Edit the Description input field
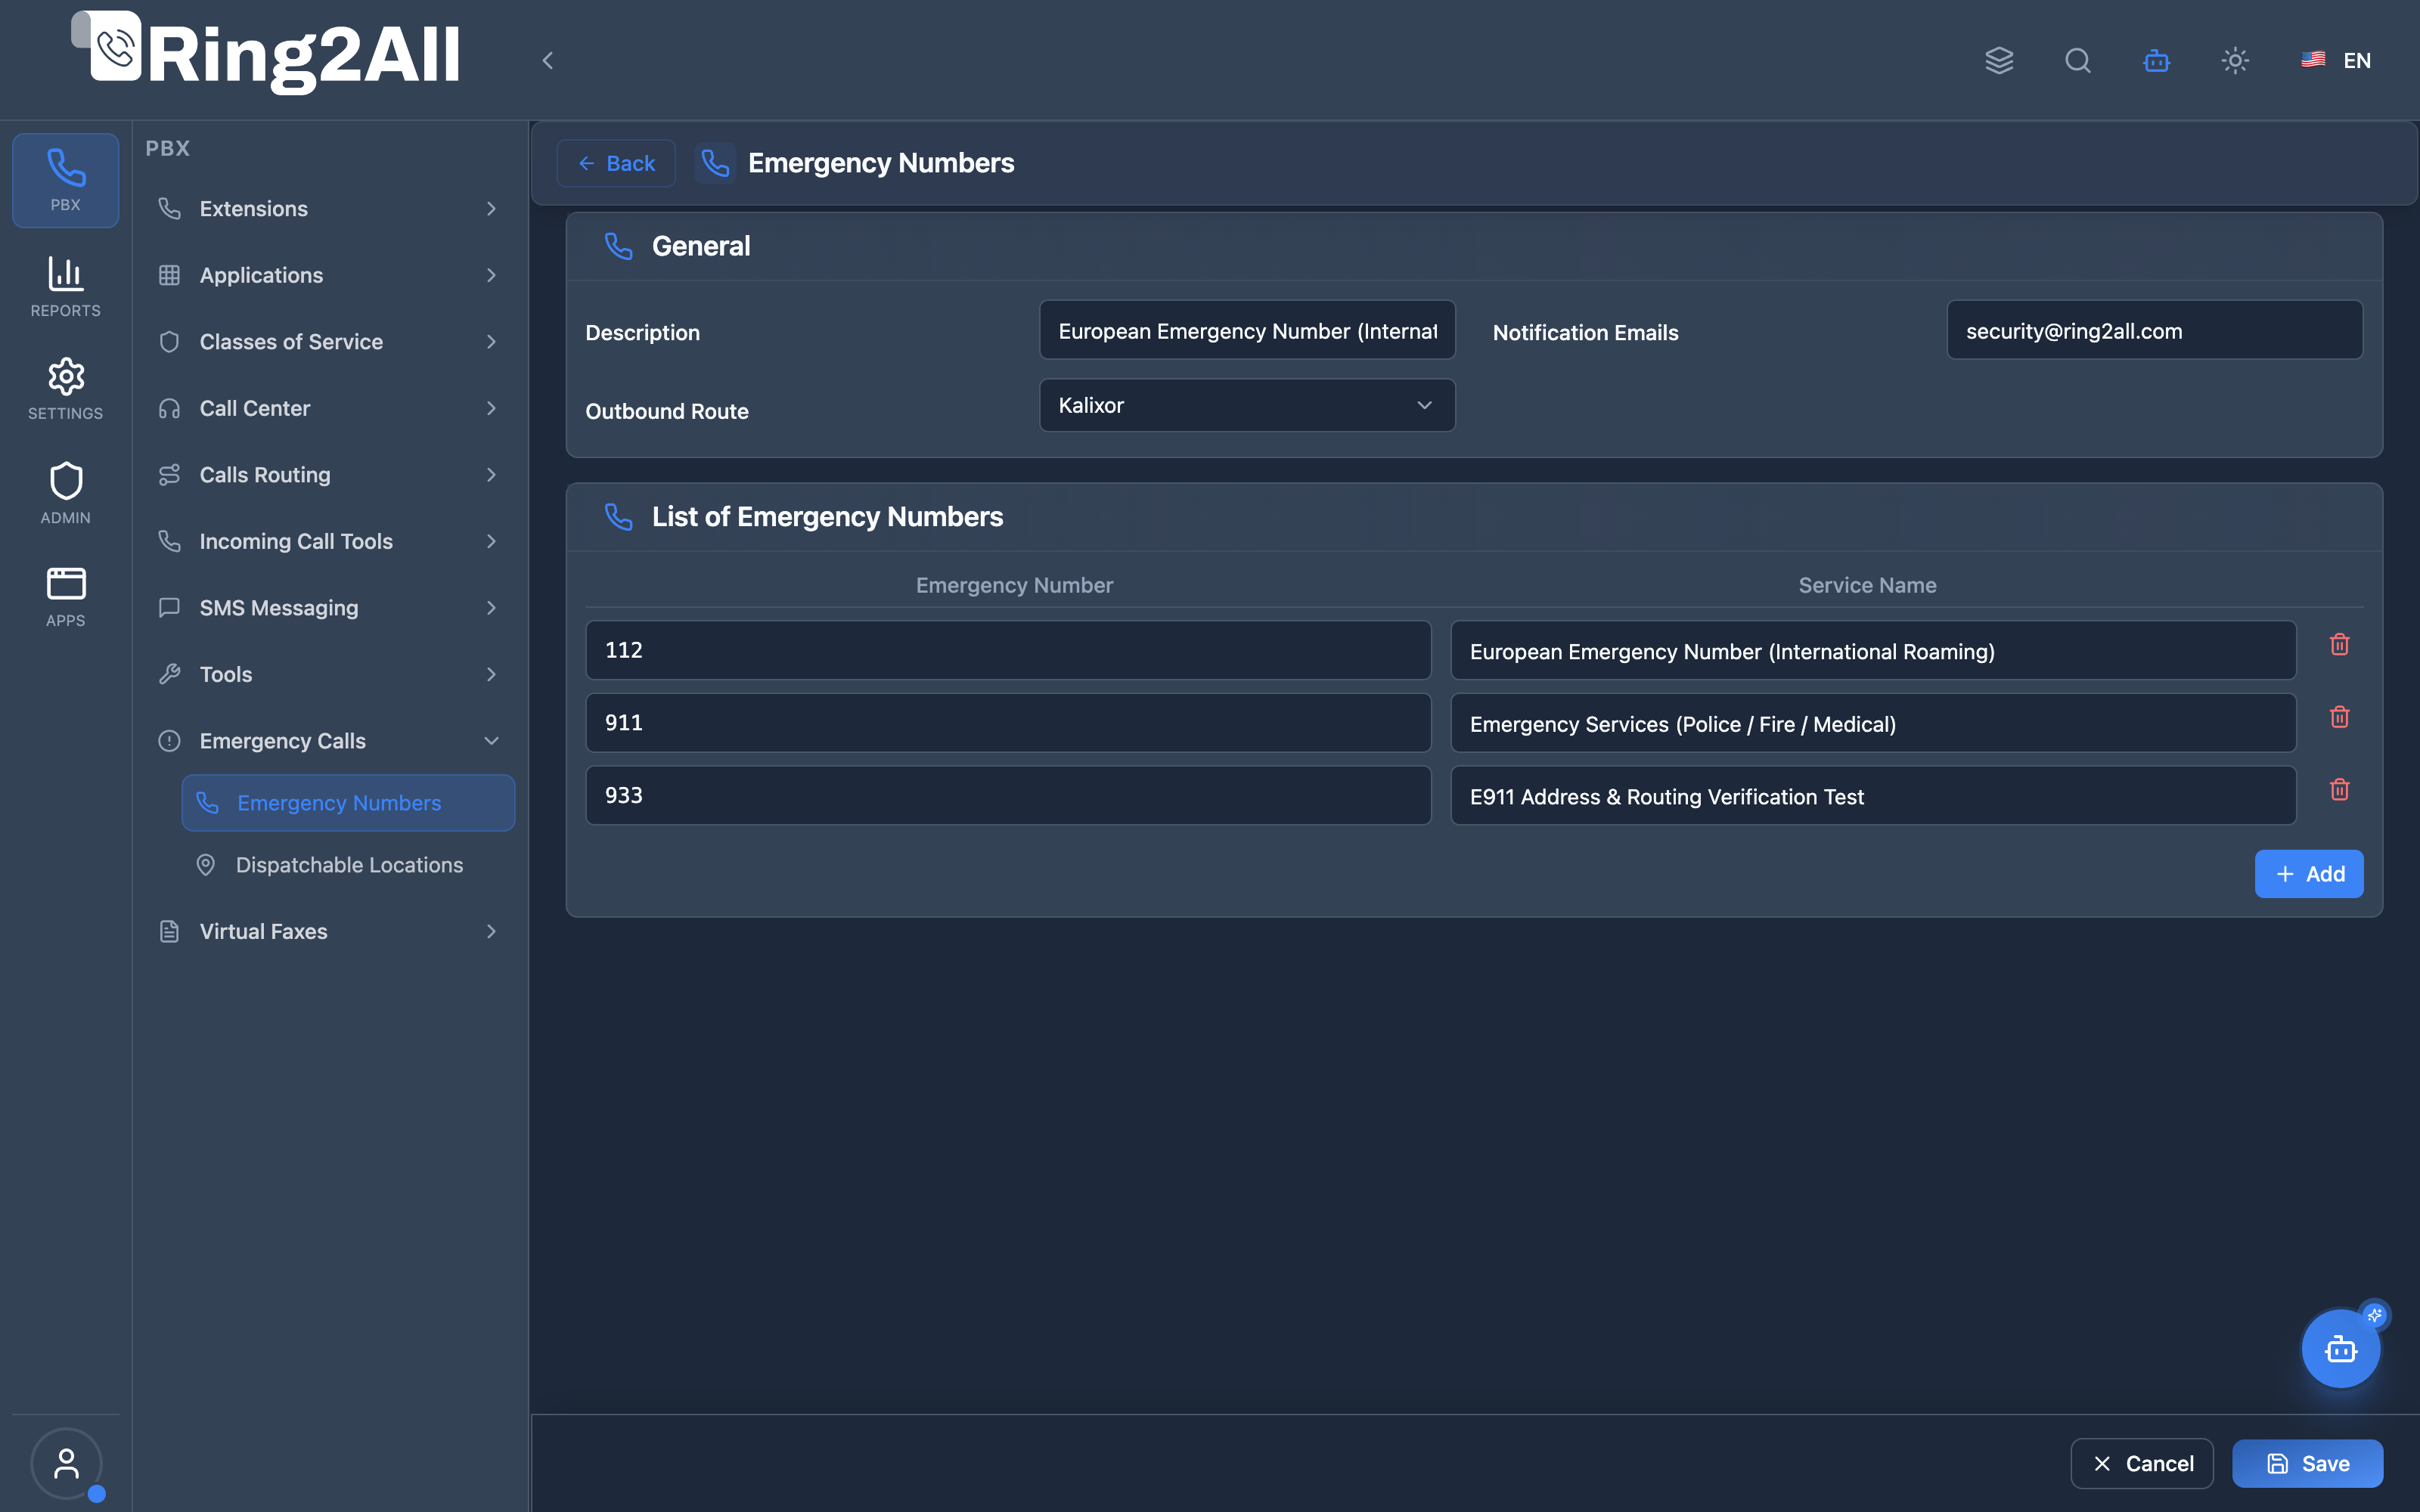The height and width of the screenshot is (1512, 2420). [x=1247, y=330]
